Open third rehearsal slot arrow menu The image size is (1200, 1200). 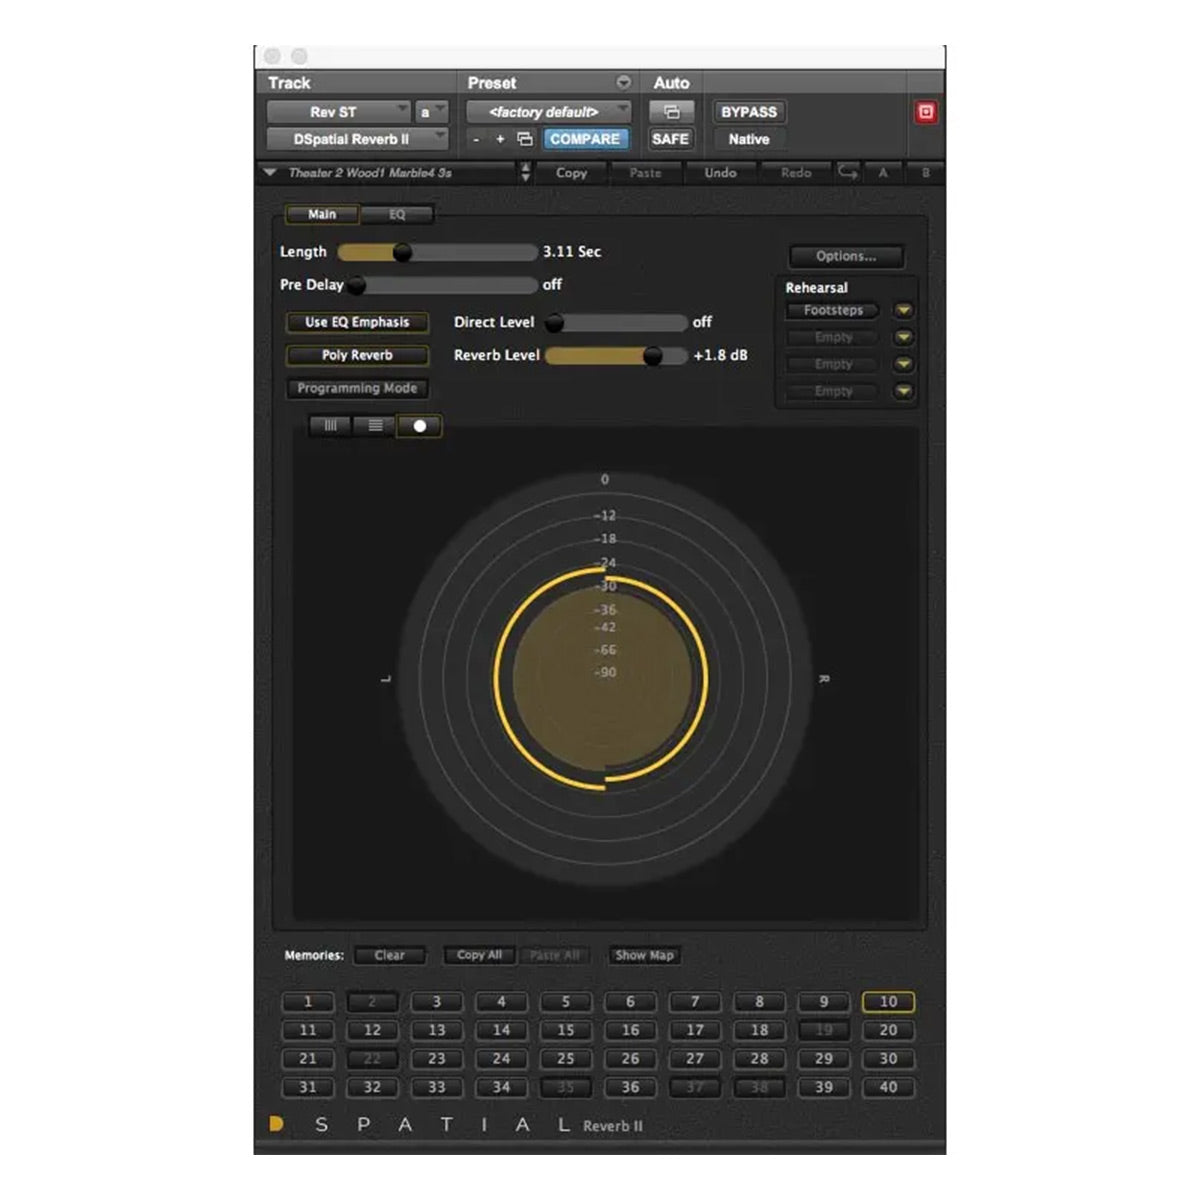904,365
